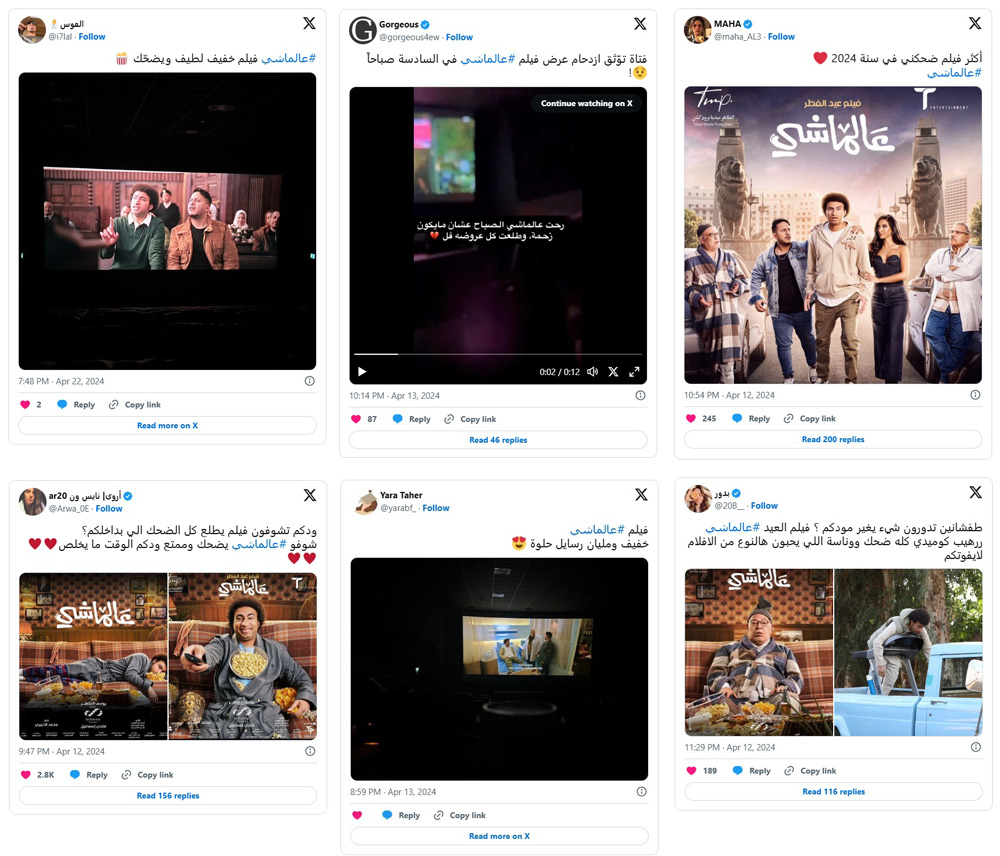The height and width of the screenshot is (856, 1000).
Task: Click Continue watching on X
Action: (x=587, y=103)
